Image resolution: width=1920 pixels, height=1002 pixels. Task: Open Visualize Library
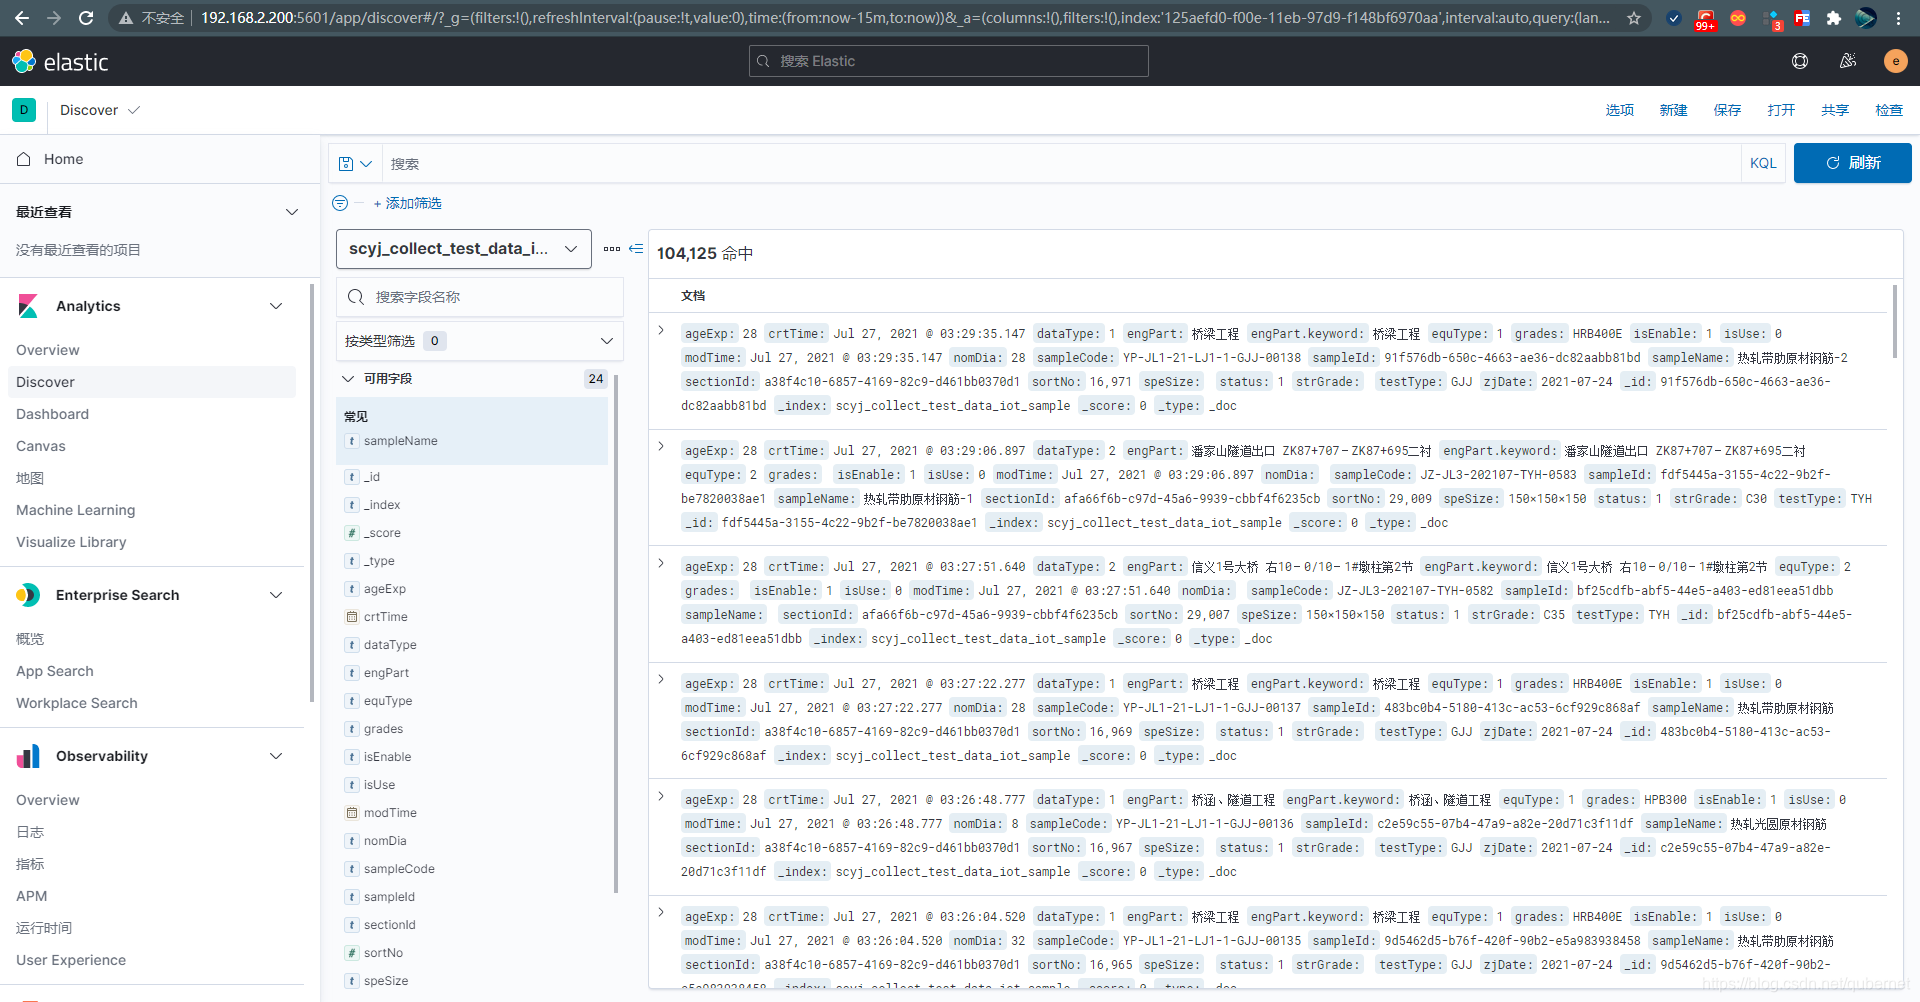tap(71, 542)
